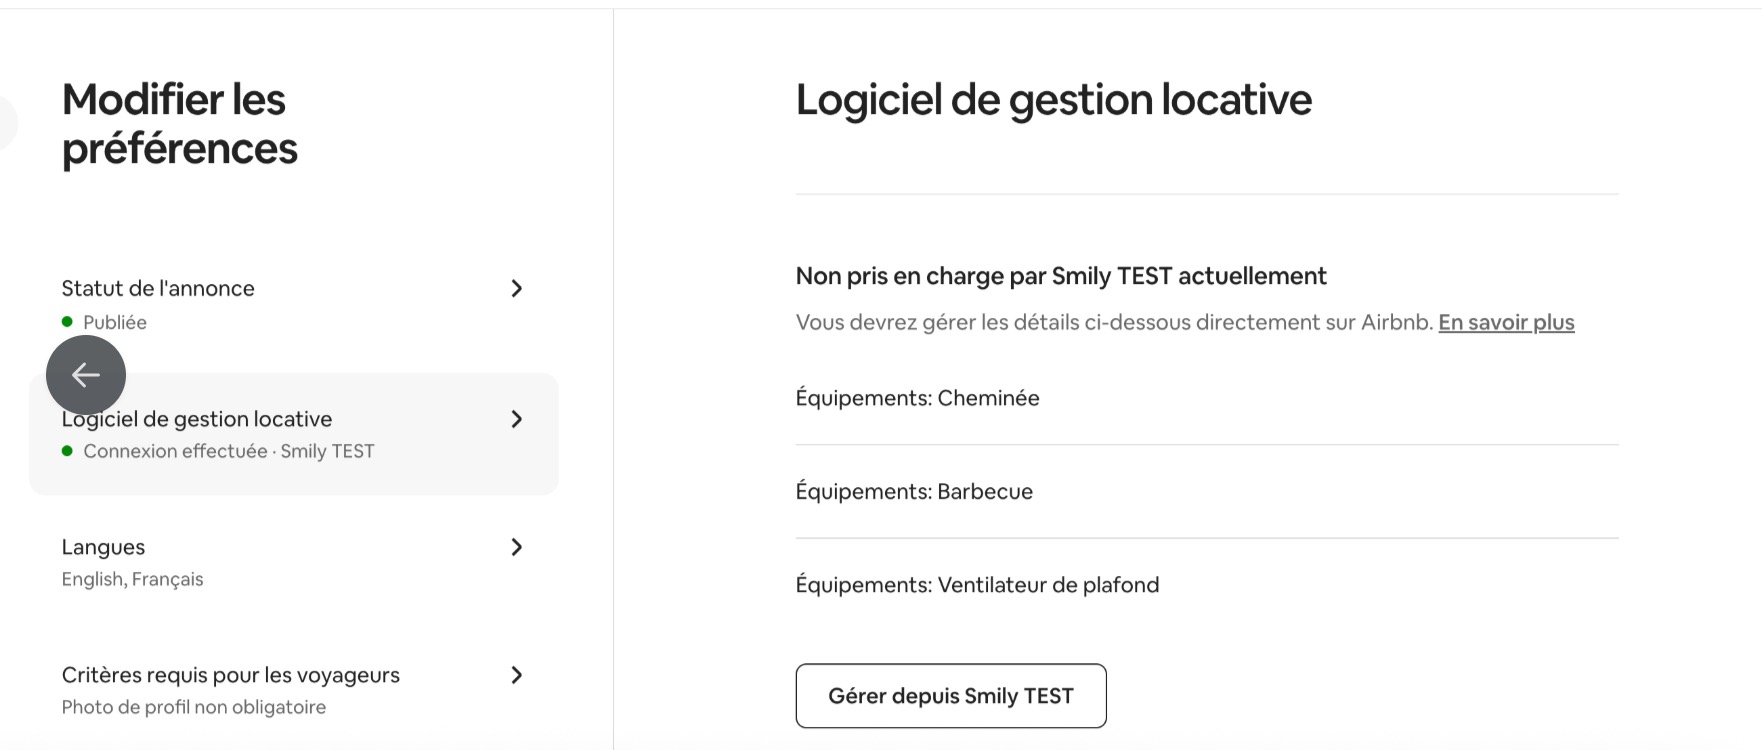Screen dimensions: 1762x750
Task: Click the green dot beside Publiée
Action: coord(67,322)
